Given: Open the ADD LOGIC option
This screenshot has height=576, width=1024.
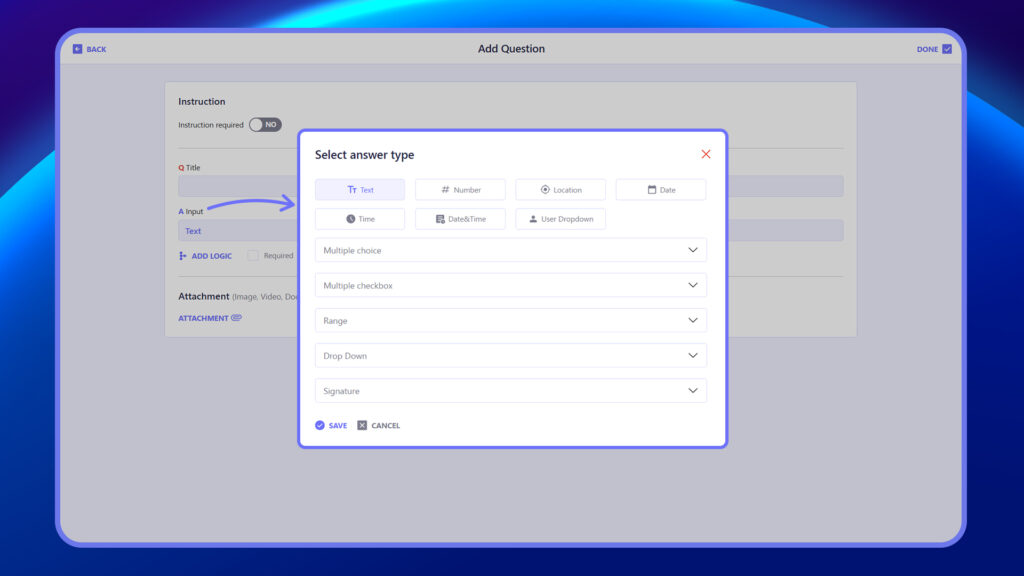Looking at the screenshot, I should pyautogui.click(x=205, y=256).
